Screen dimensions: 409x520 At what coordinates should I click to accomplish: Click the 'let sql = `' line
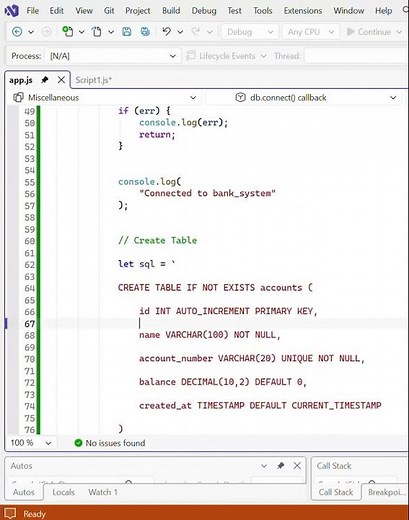pos(147,264)
